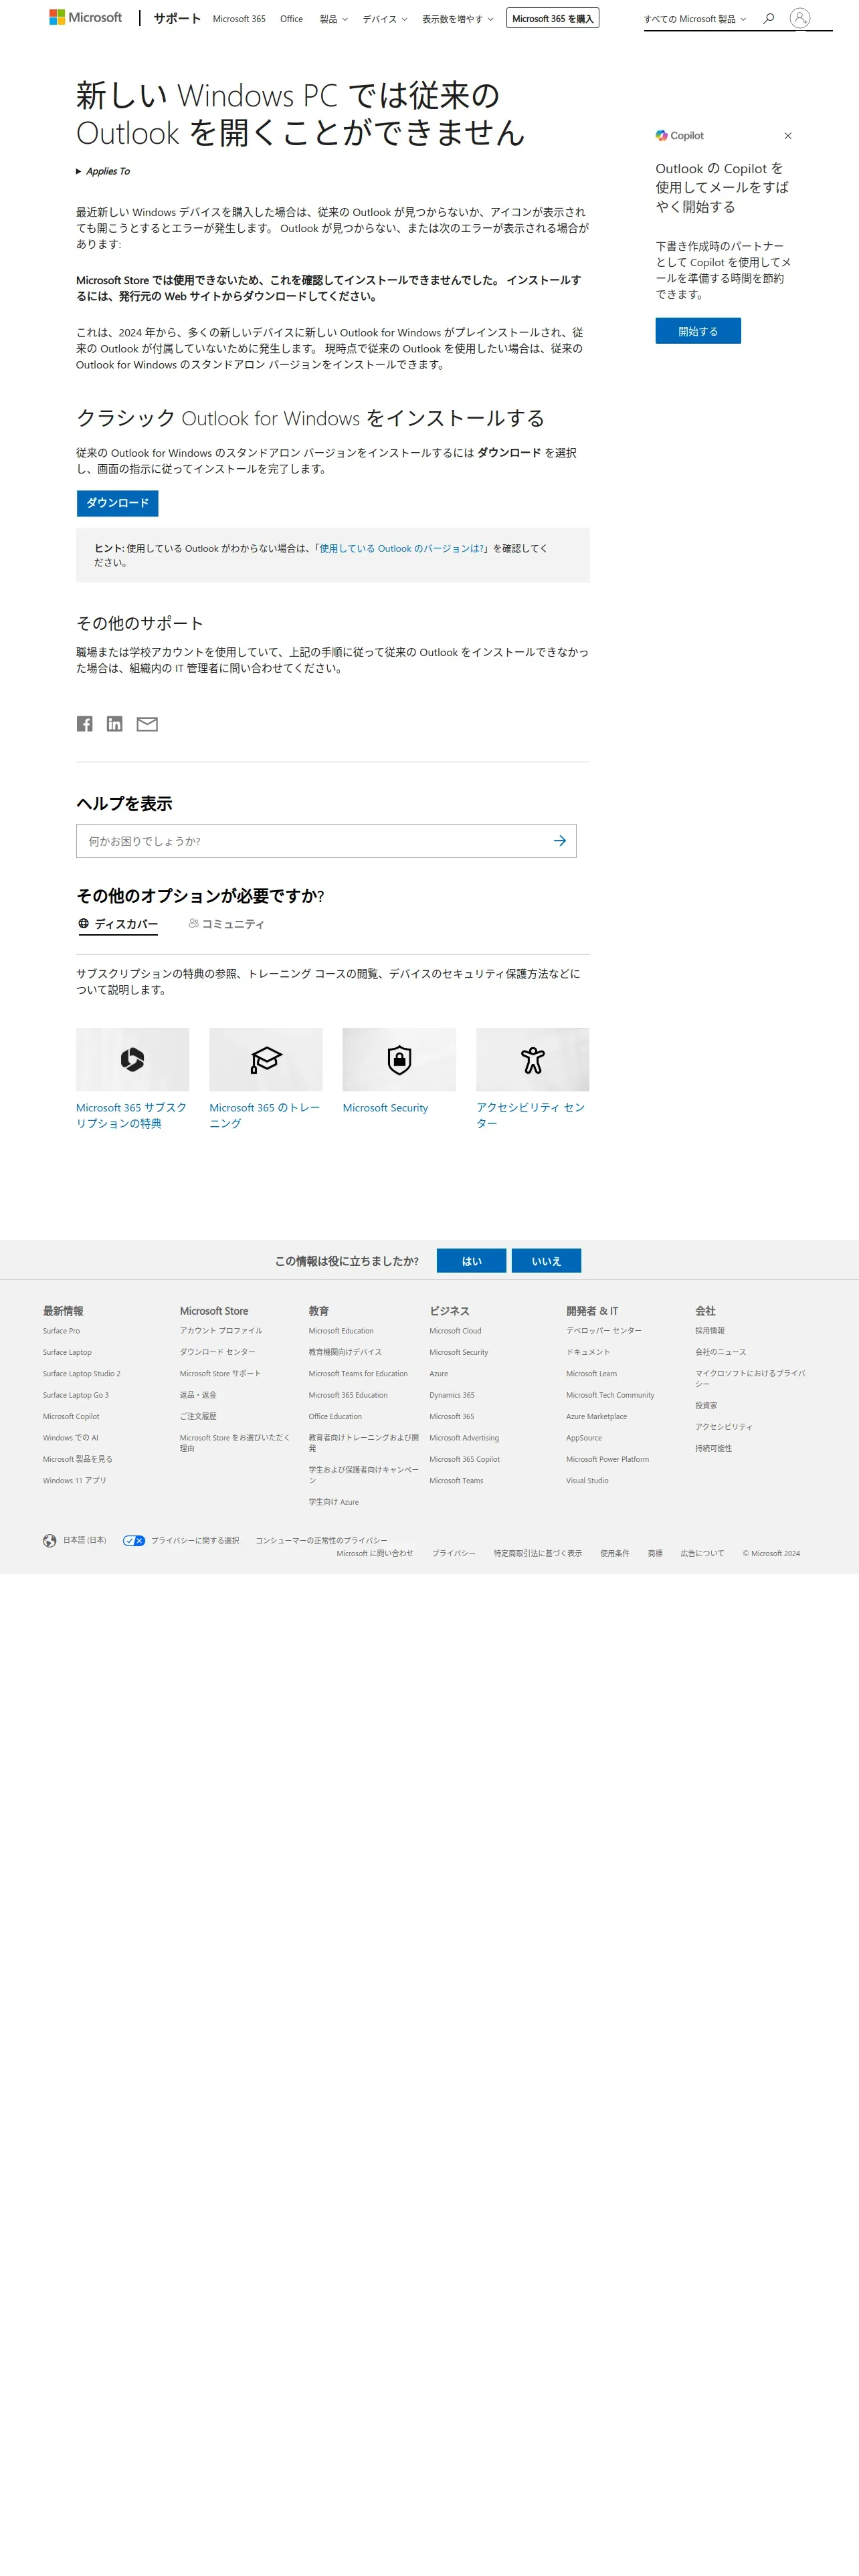Click the Microsoft logo in header

[86, 17]
